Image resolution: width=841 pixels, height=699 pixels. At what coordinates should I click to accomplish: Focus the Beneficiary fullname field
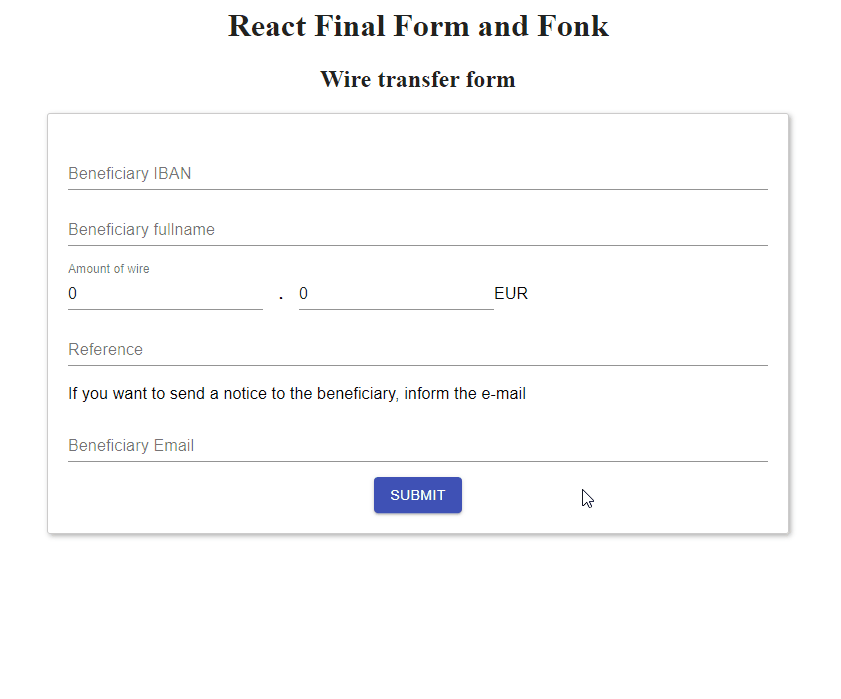point(417,230)
